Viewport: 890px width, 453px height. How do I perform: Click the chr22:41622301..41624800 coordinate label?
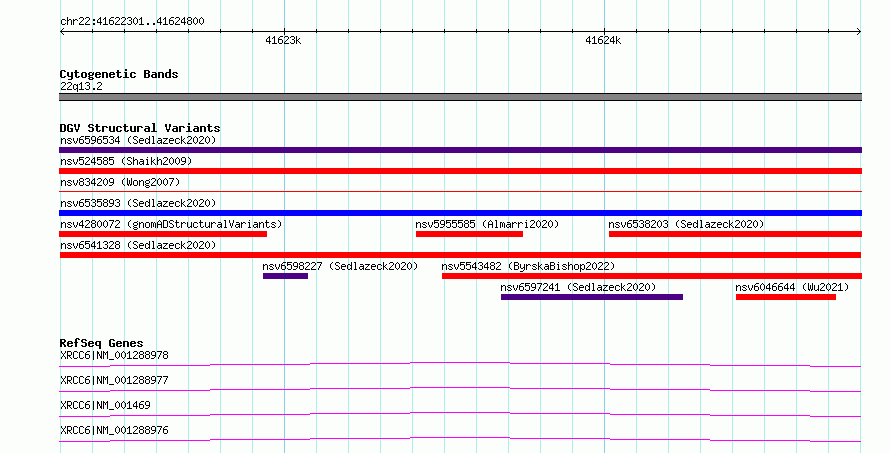coord(132,22)
